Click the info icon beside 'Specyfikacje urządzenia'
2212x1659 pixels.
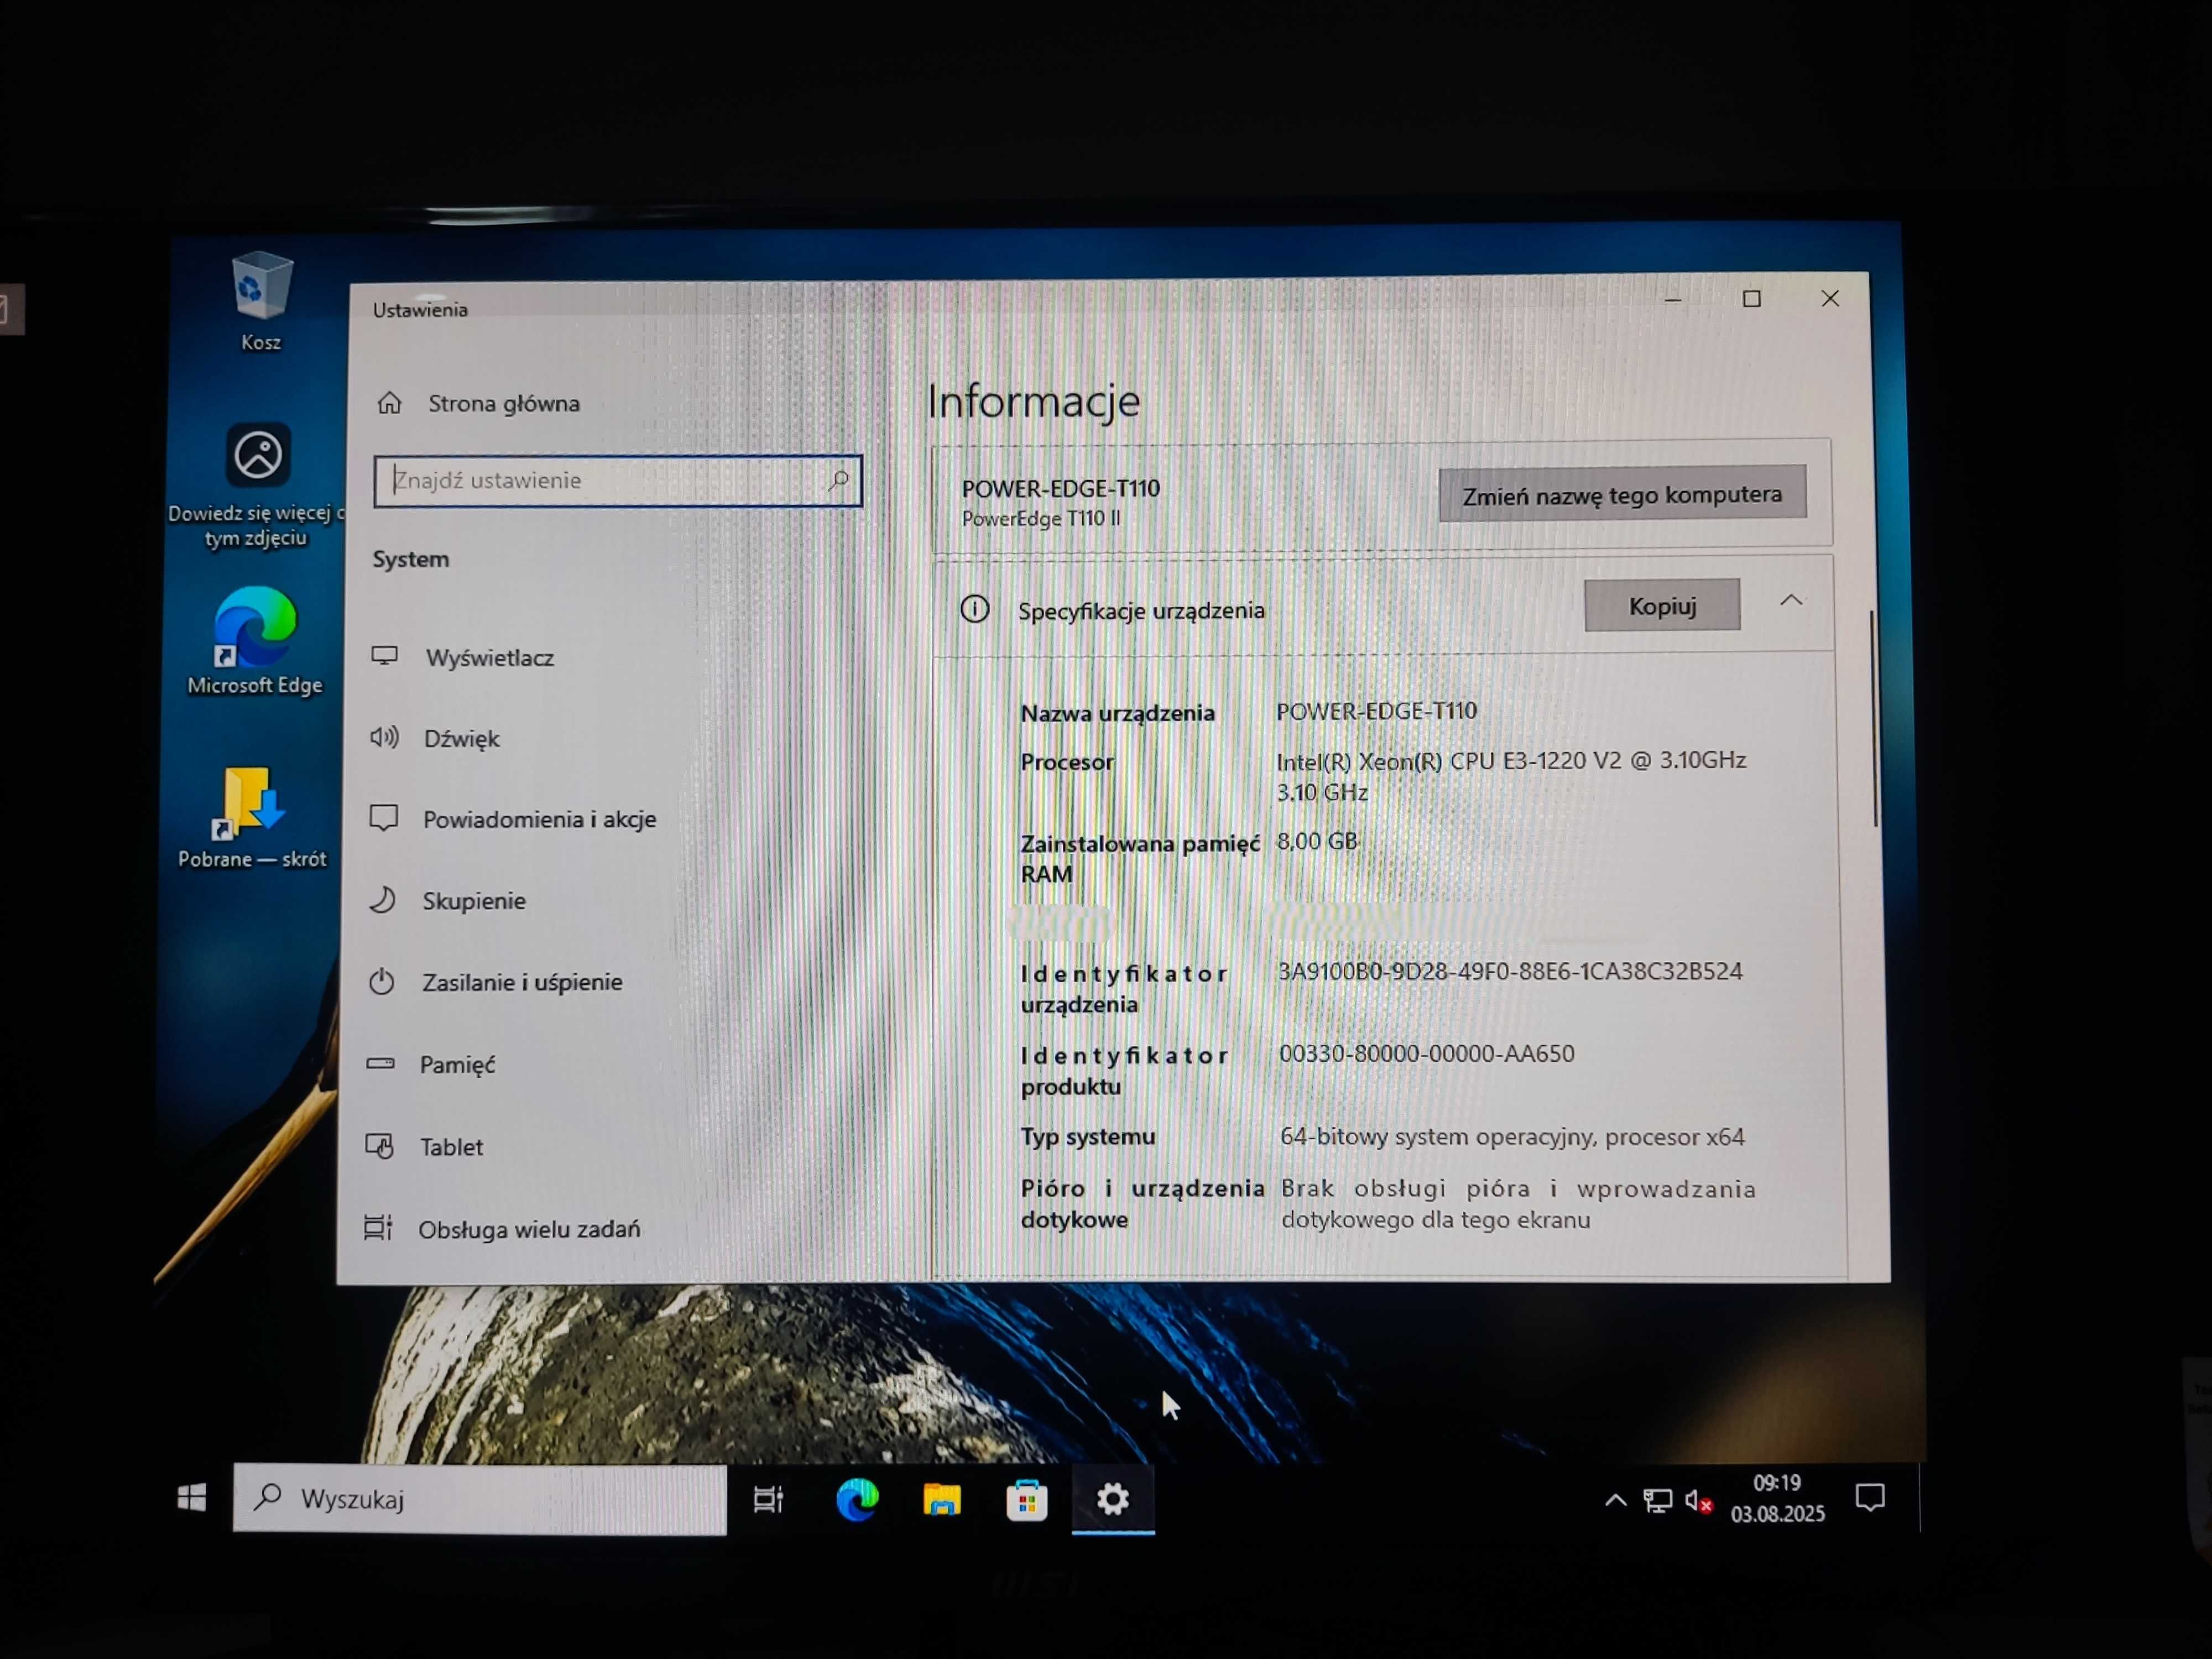click(x=975, y=608)
